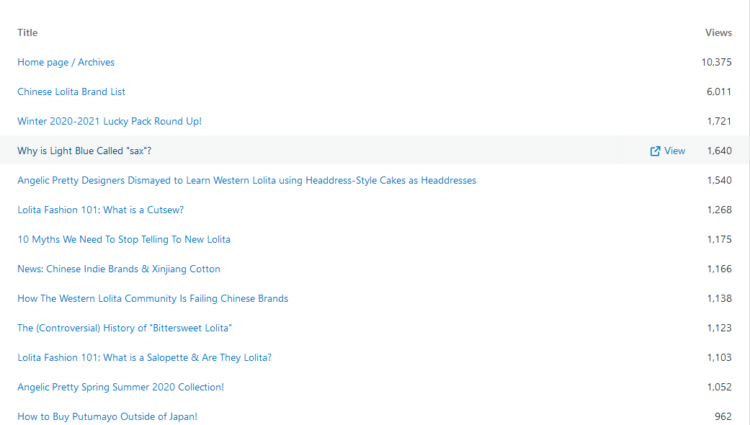Select "10 Myths We Need To Stop Telling" post

(x=124, y=240)
